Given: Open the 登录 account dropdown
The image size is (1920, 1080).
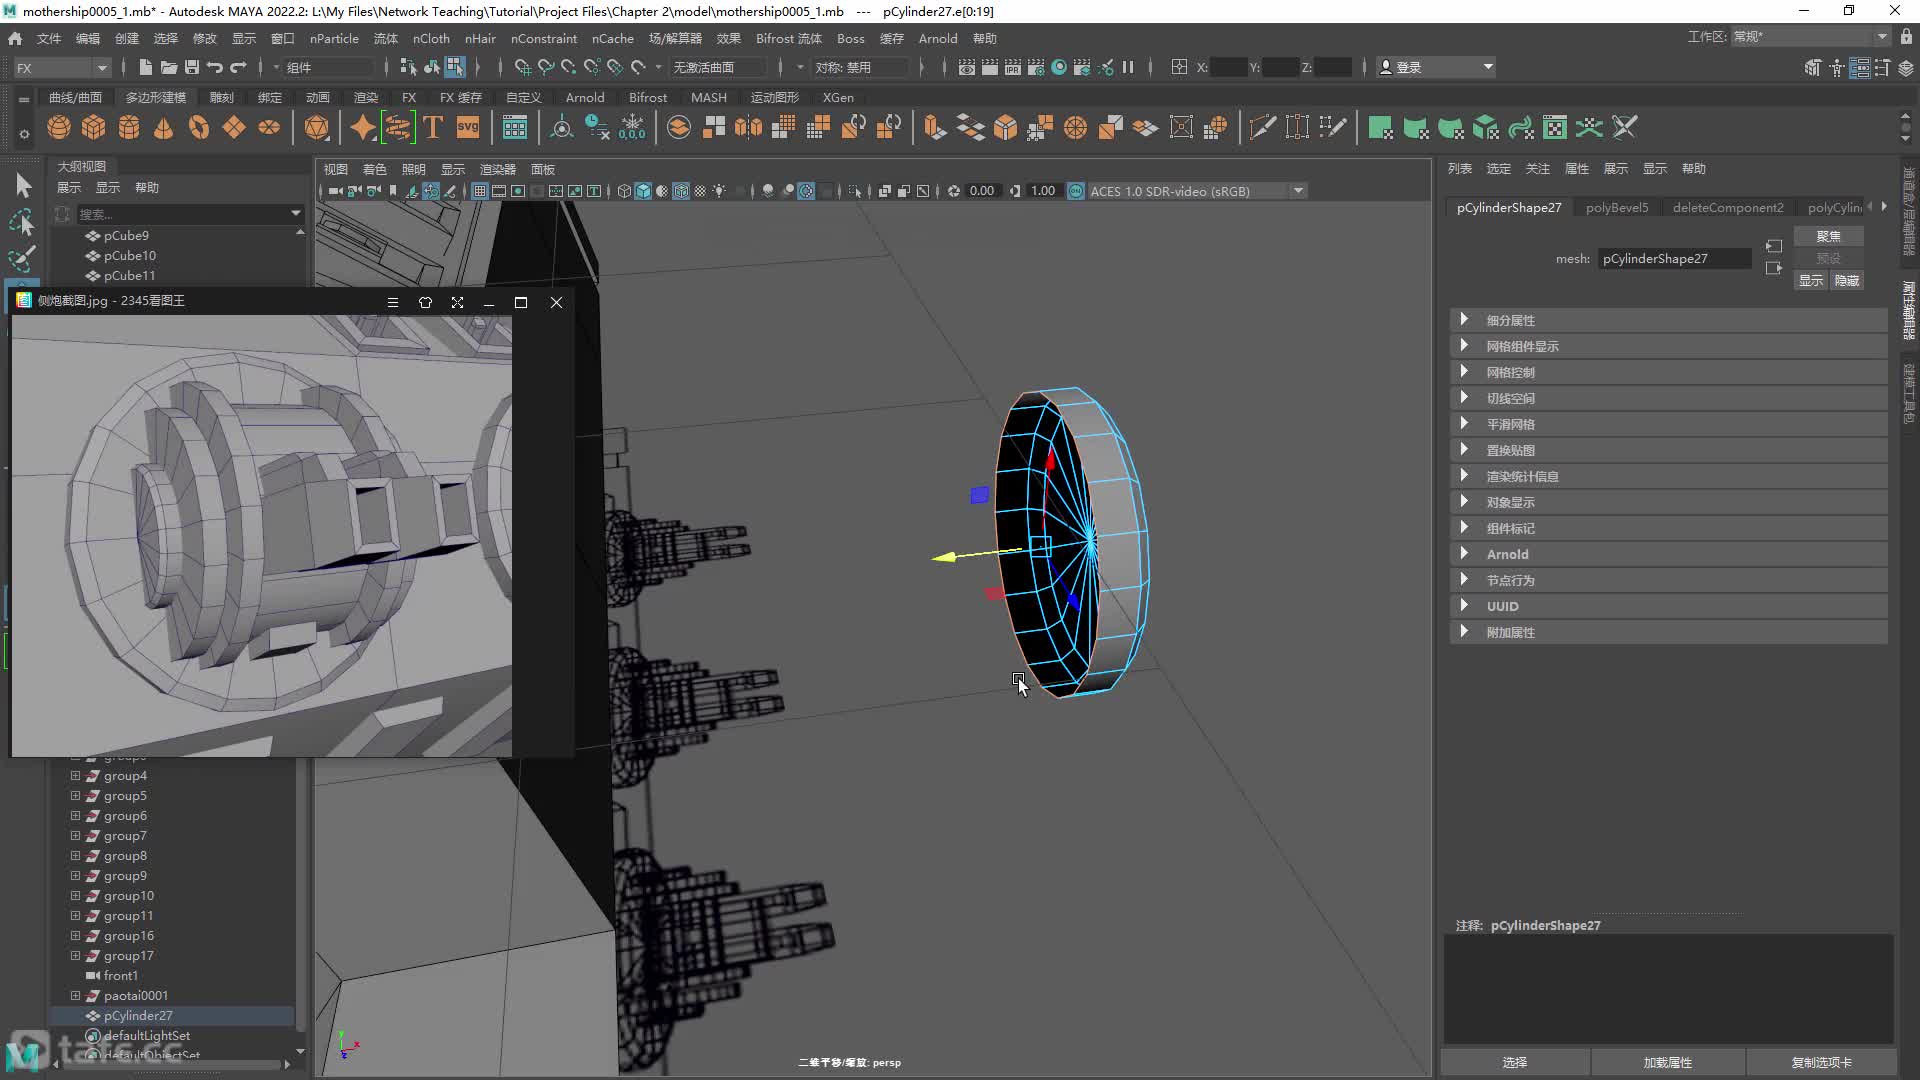Looking at the screenshot, I should pyautogui.click(x=1436, y=67).
